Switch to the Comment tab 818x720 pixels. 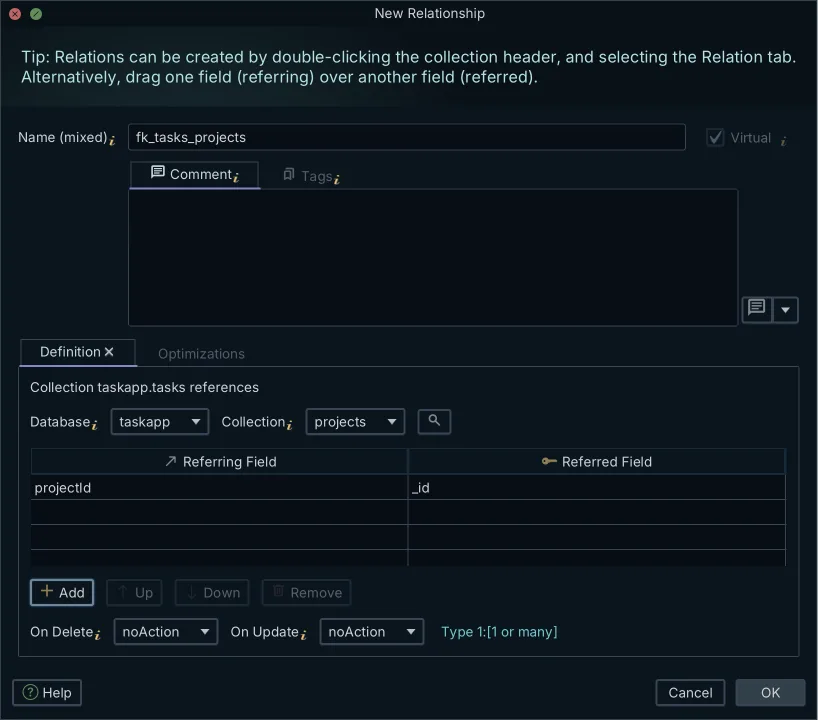[195, 175]
